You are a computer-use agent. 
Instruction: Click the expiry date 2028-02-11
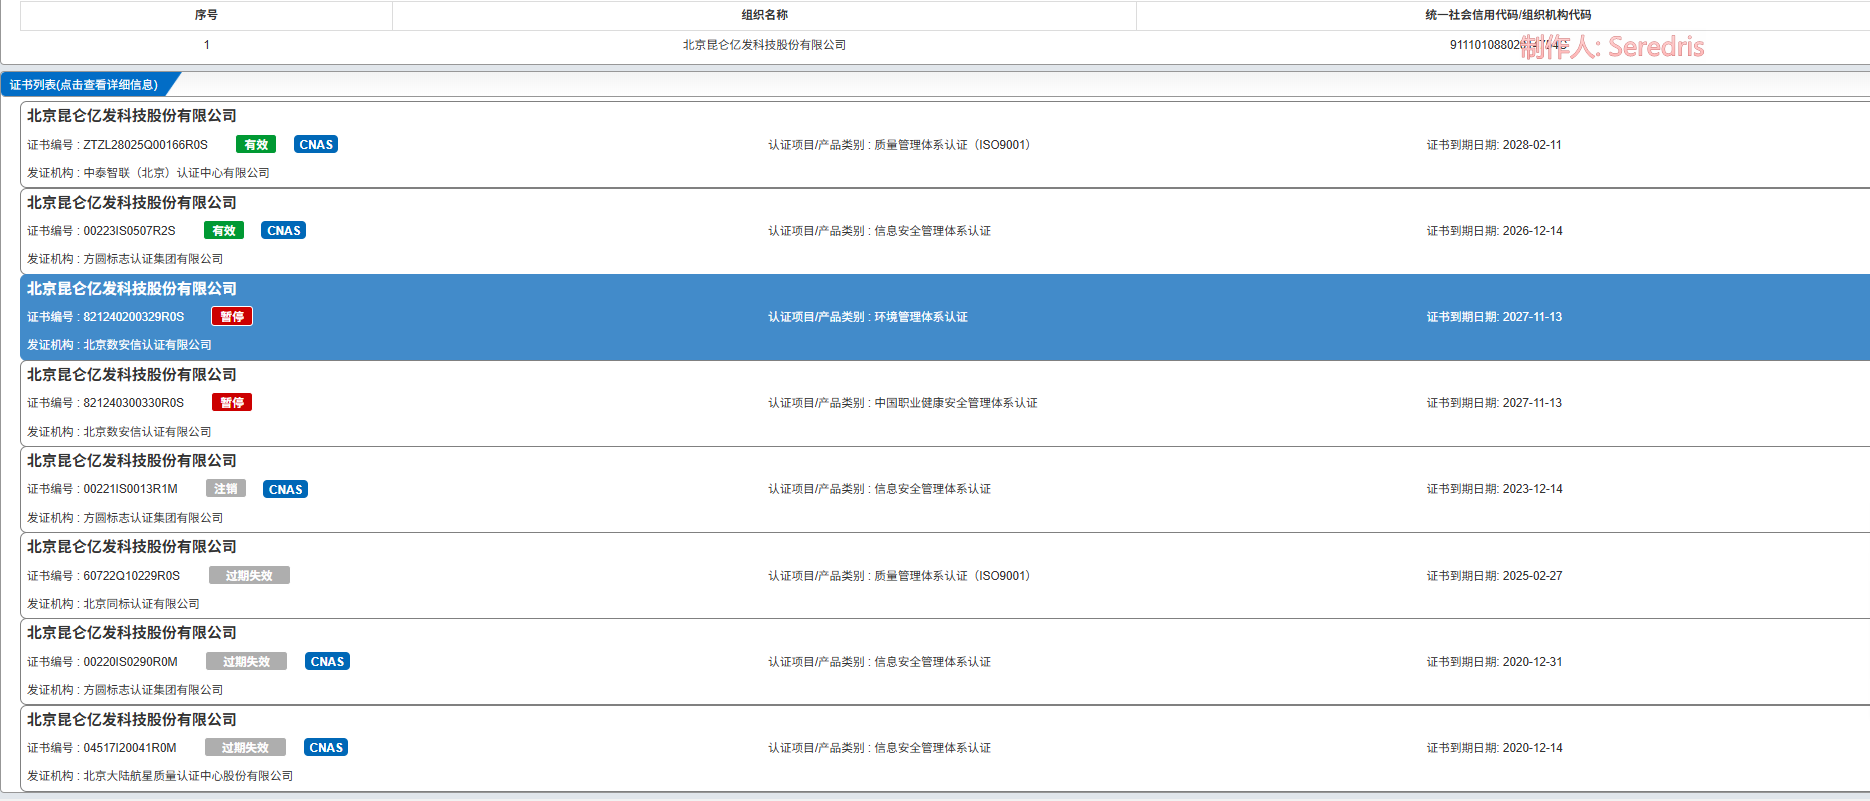[1532, 145]
